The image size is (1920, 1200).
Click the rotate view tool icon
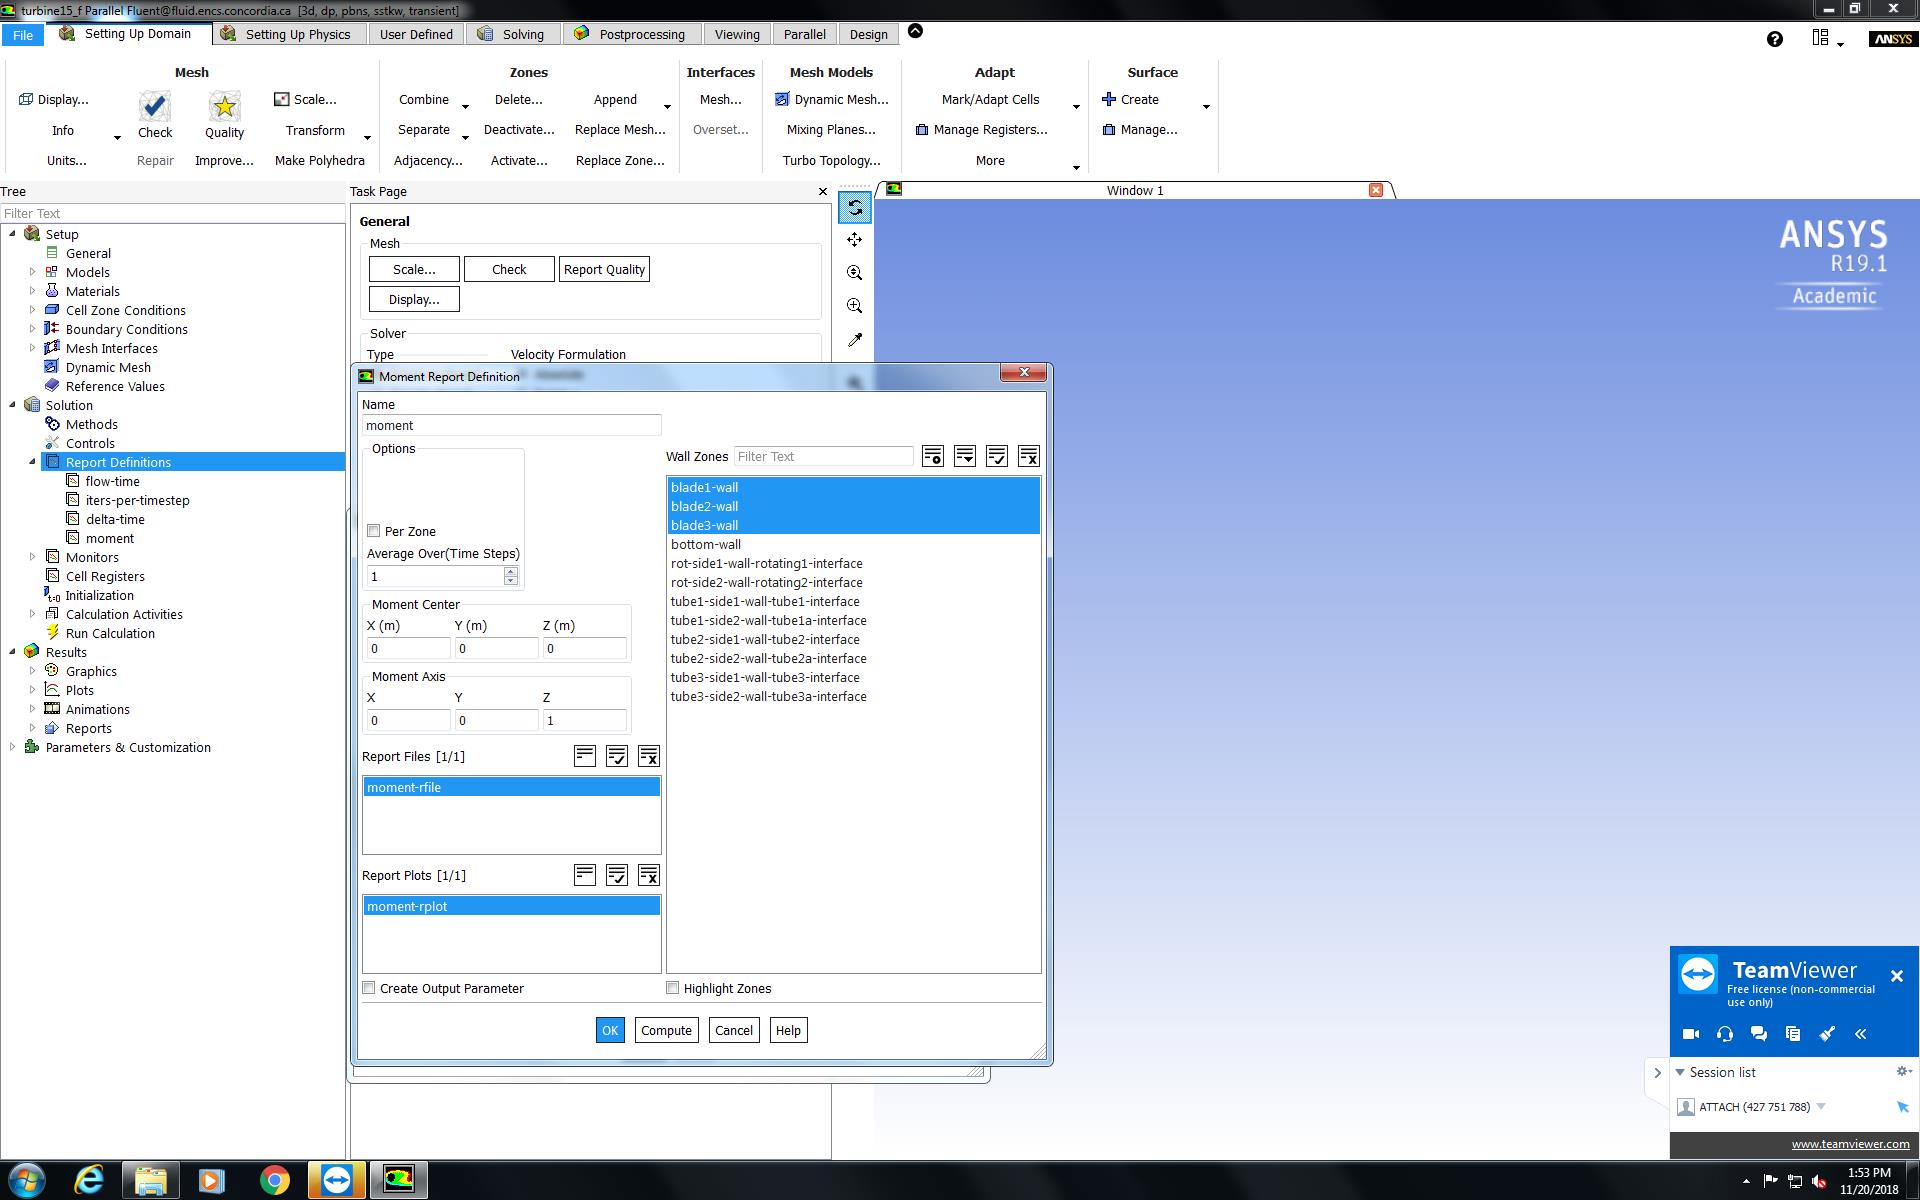point(854,208)
